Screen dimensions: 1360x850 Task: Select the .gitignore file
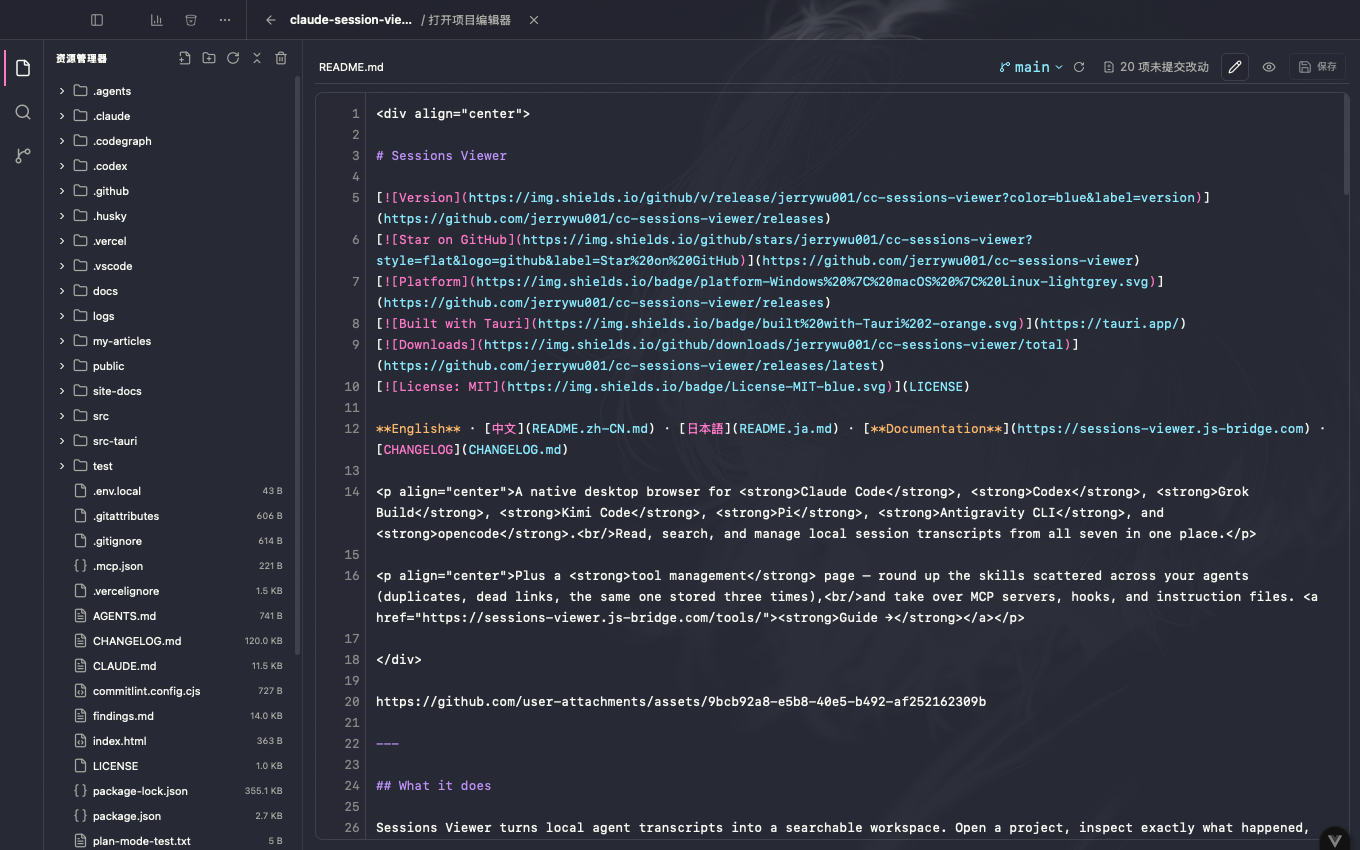point(170,541)
